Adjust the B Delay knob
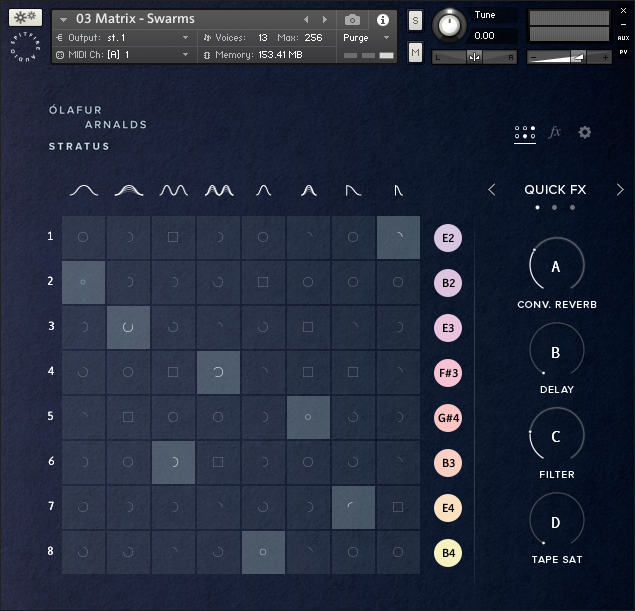The image size is (635, 611). [556, 350]
